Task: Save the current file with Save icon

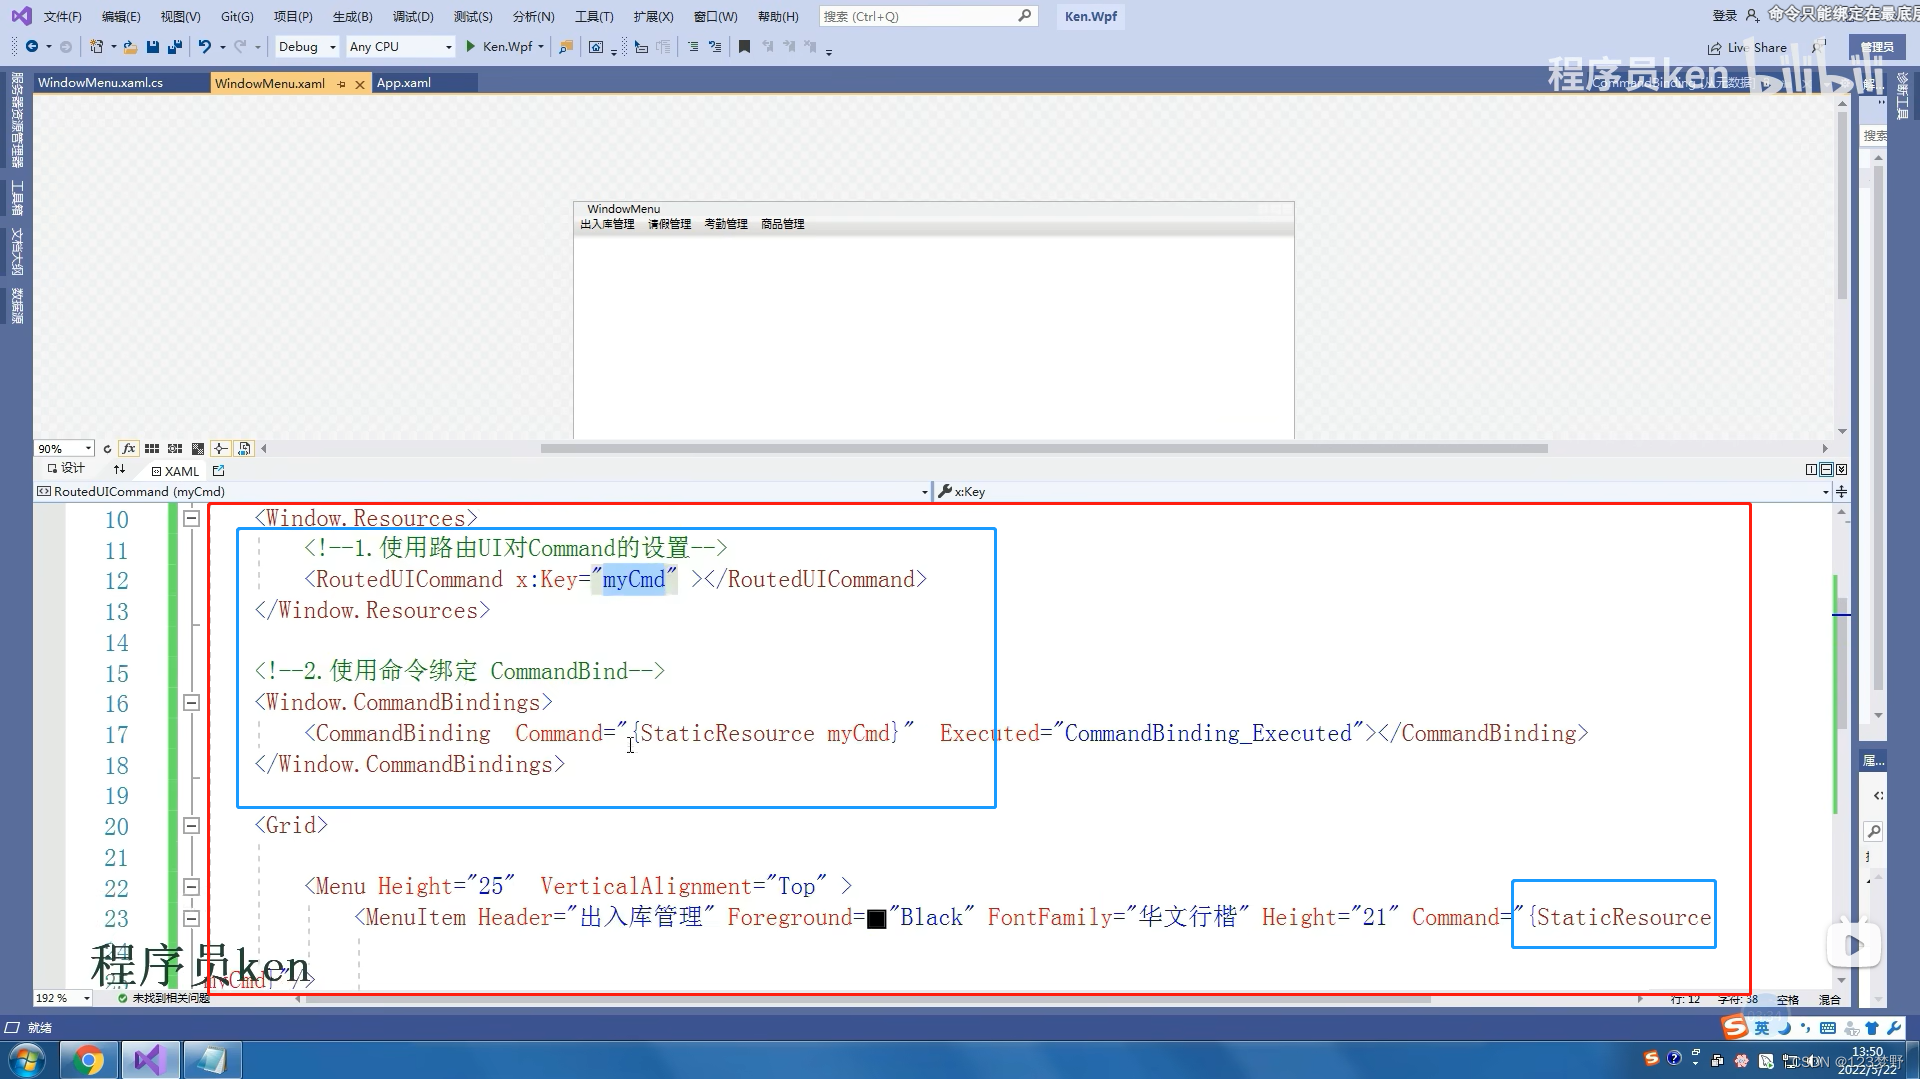Action: (x=153, y=47)
